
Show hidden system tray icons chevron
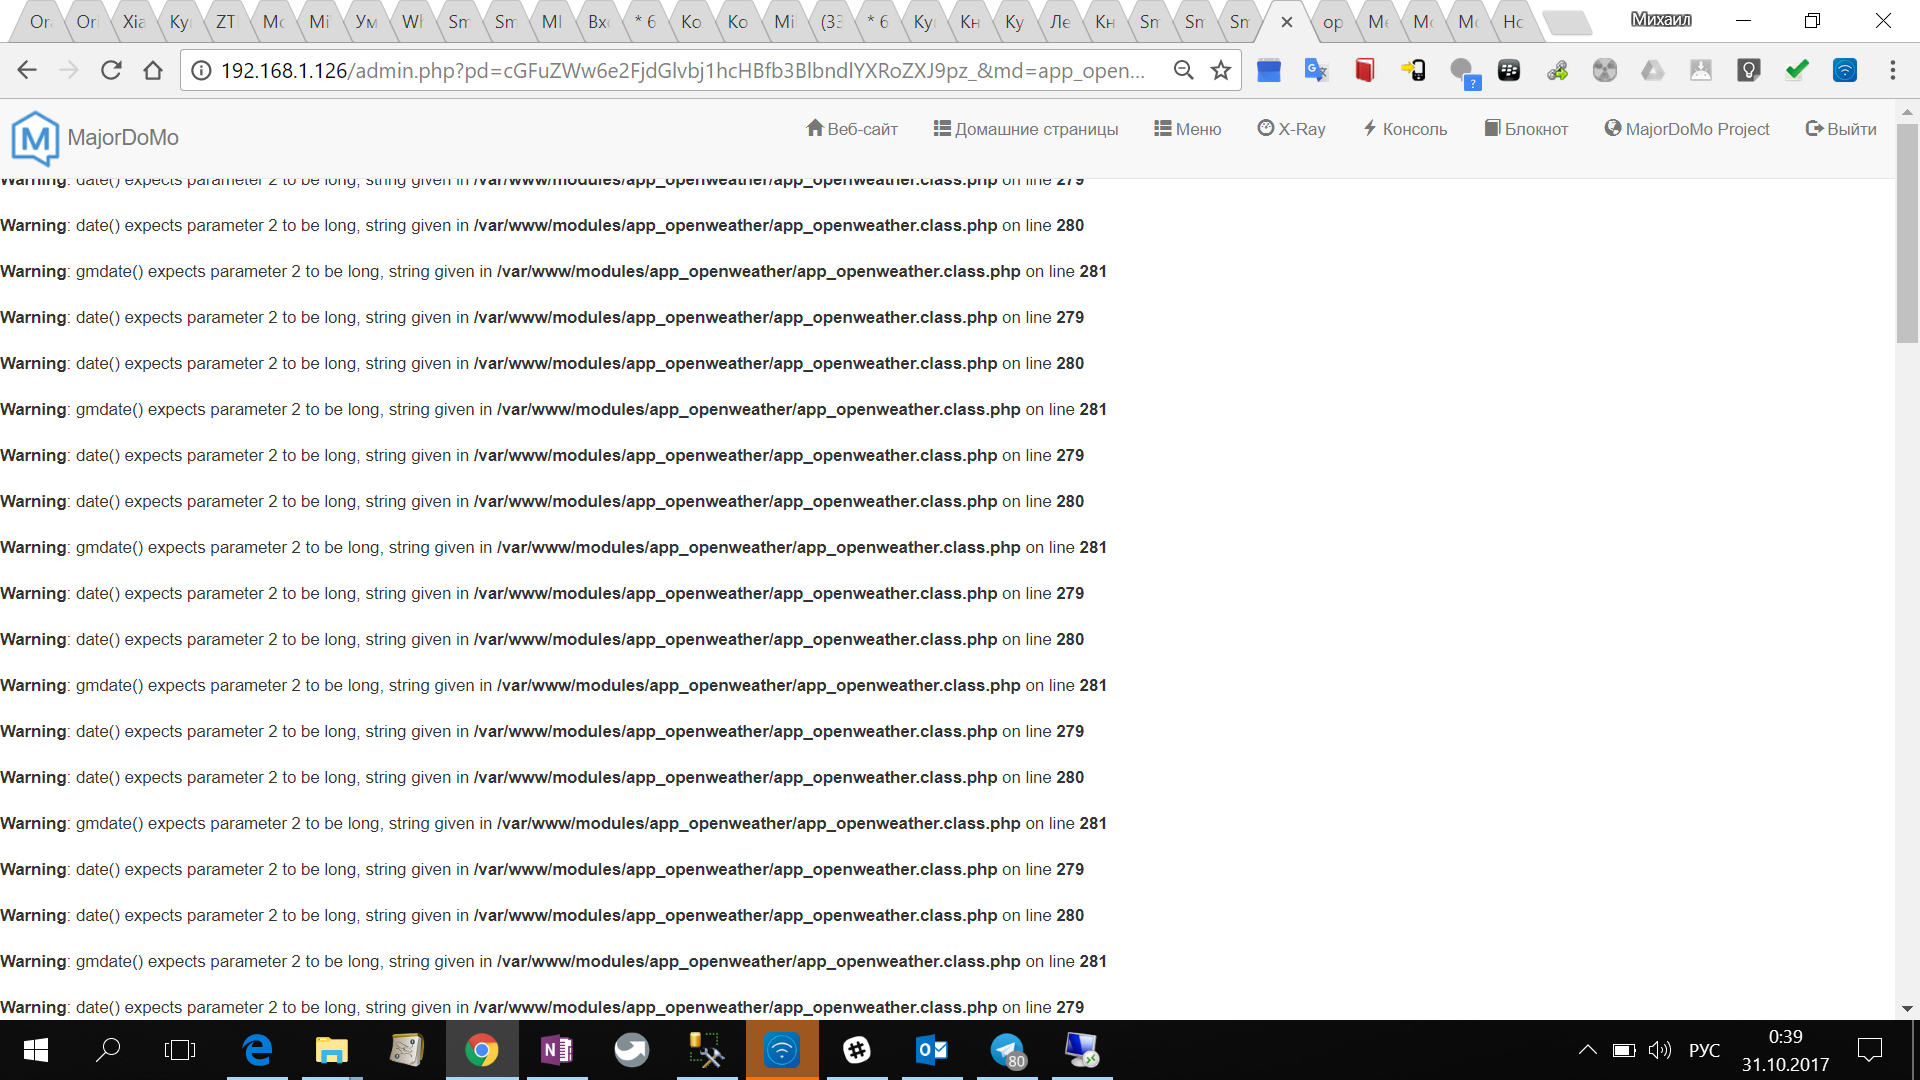1587,1050
